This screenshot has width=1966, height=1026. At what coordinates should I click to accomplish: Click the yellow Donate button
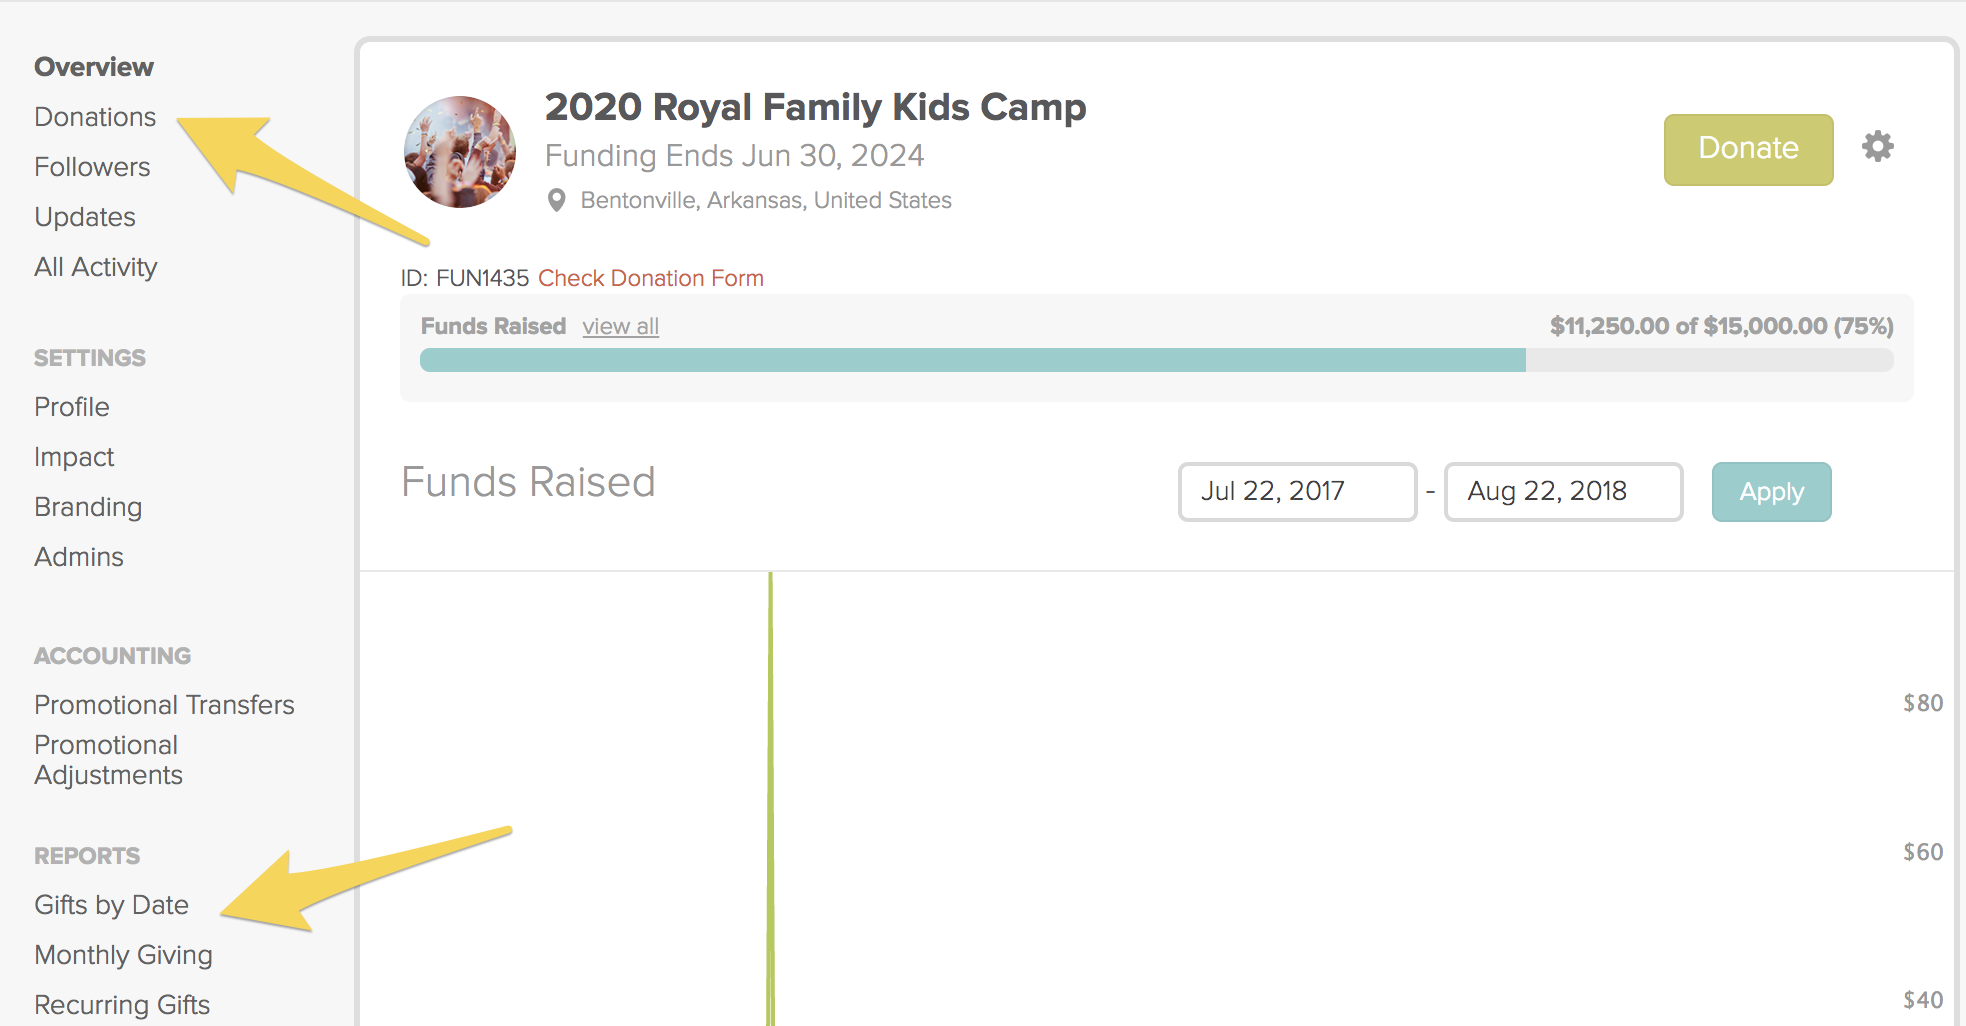(x=1748, y=149)
